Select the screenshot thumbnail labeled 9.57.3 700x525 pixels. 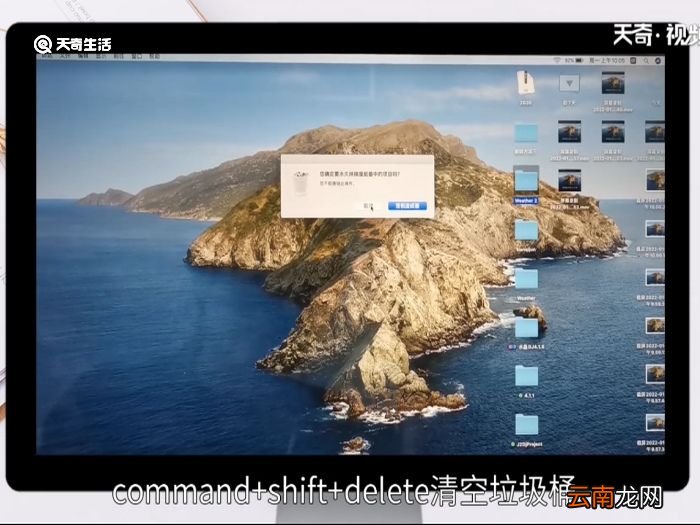coord(655,422)
